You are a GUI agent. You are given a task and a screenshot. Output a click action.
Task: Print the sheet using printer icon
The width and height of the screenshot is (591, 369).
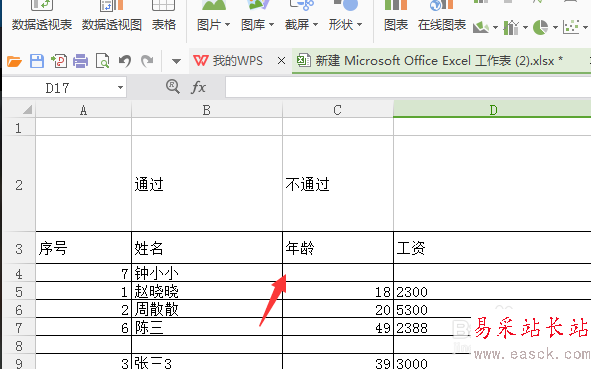click(80, 61)
